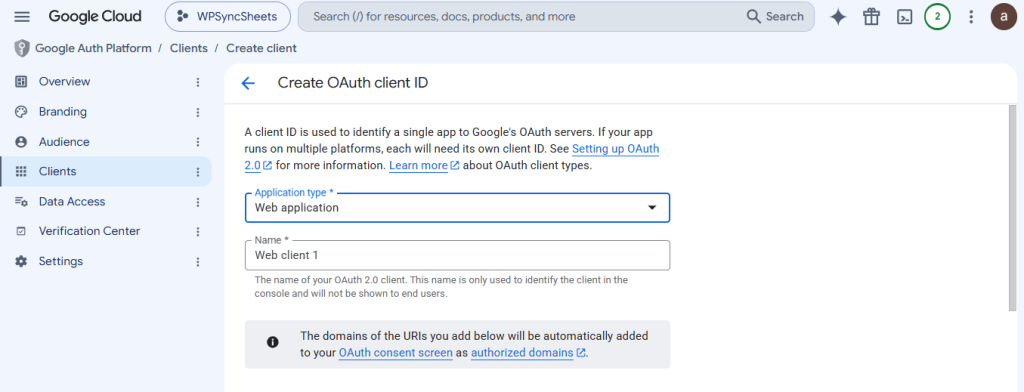Open more options for Data Access
Viewport: 1024px width, 392px height.
click(x=198, y=202)
